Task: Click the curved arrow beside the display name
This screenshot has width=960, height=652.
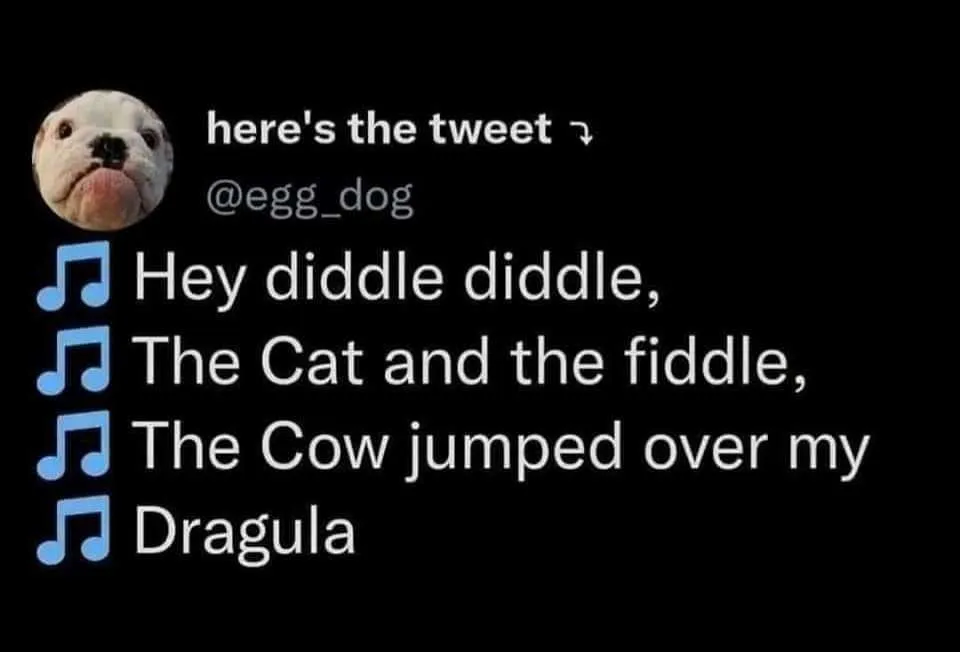Action: coord(581,135)
